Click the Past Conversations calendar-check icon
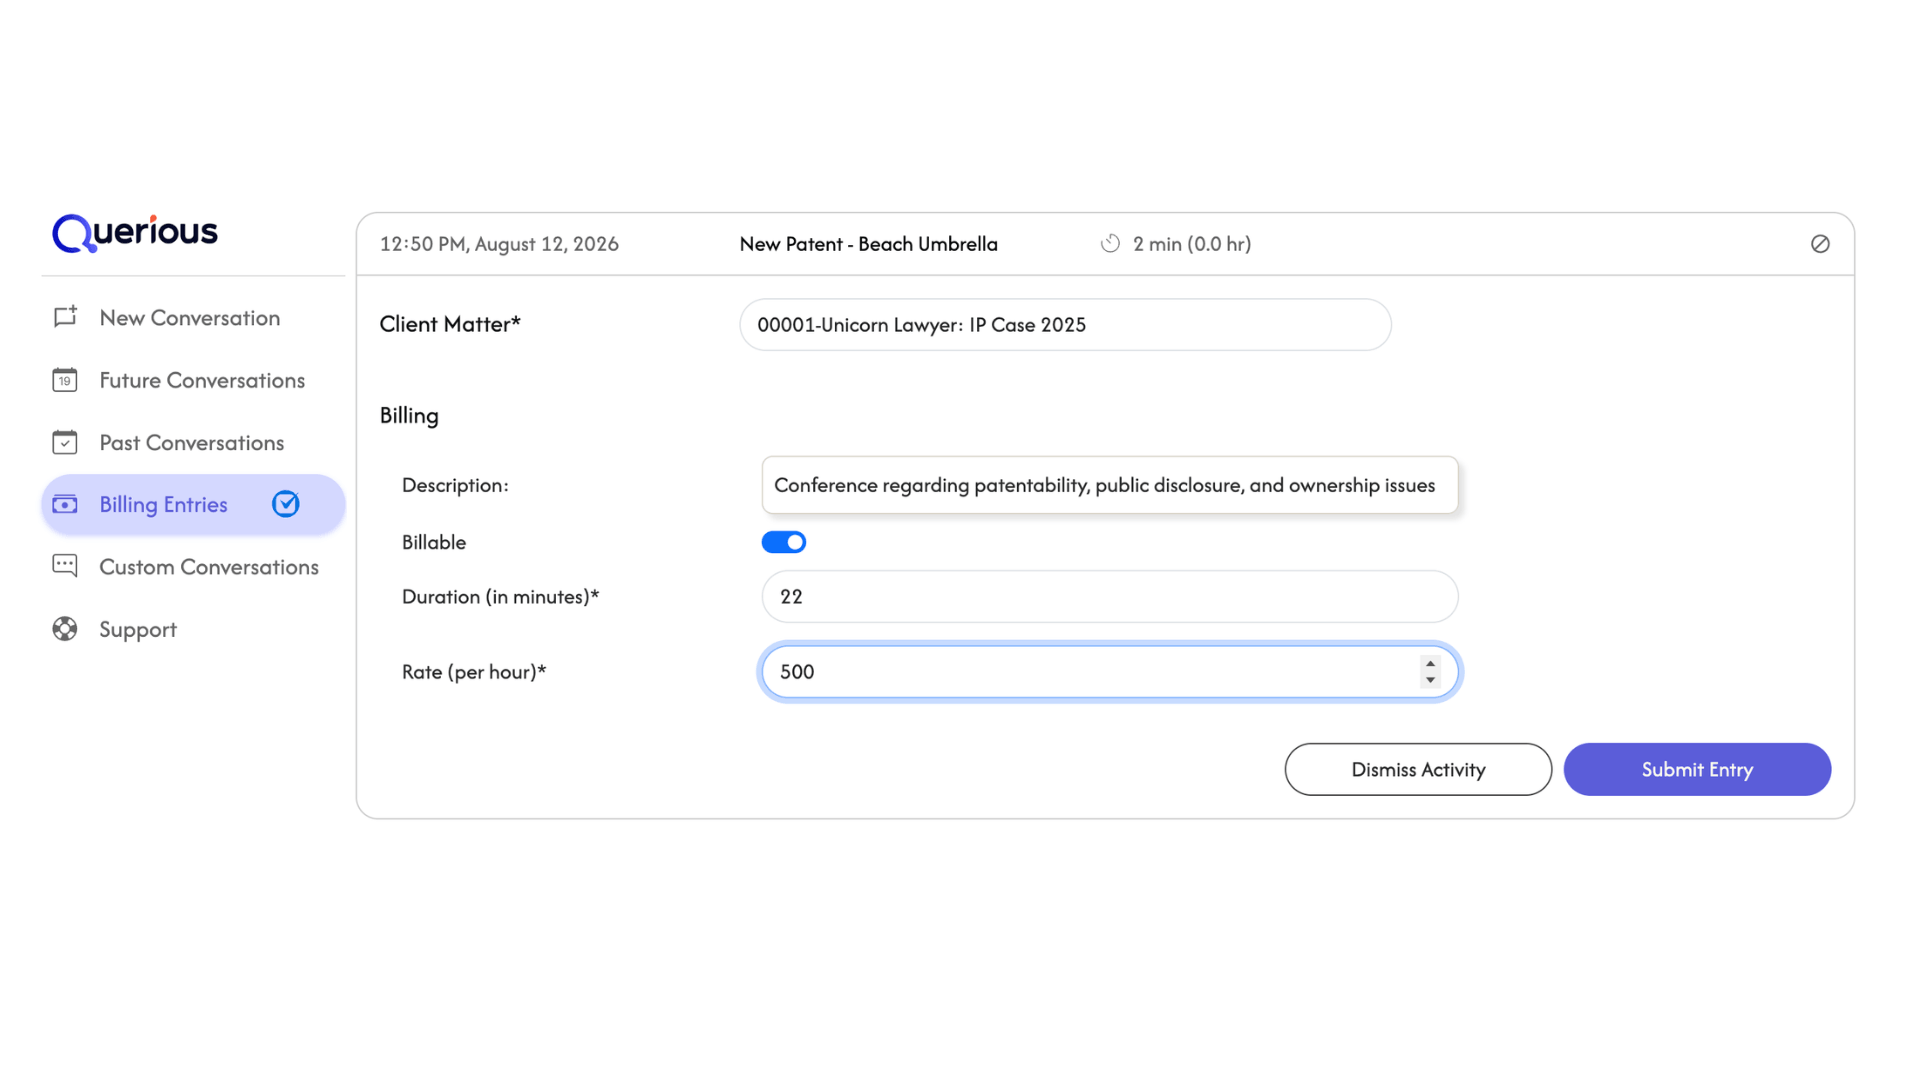1920x1080 pixels. (x=65, y=442)
